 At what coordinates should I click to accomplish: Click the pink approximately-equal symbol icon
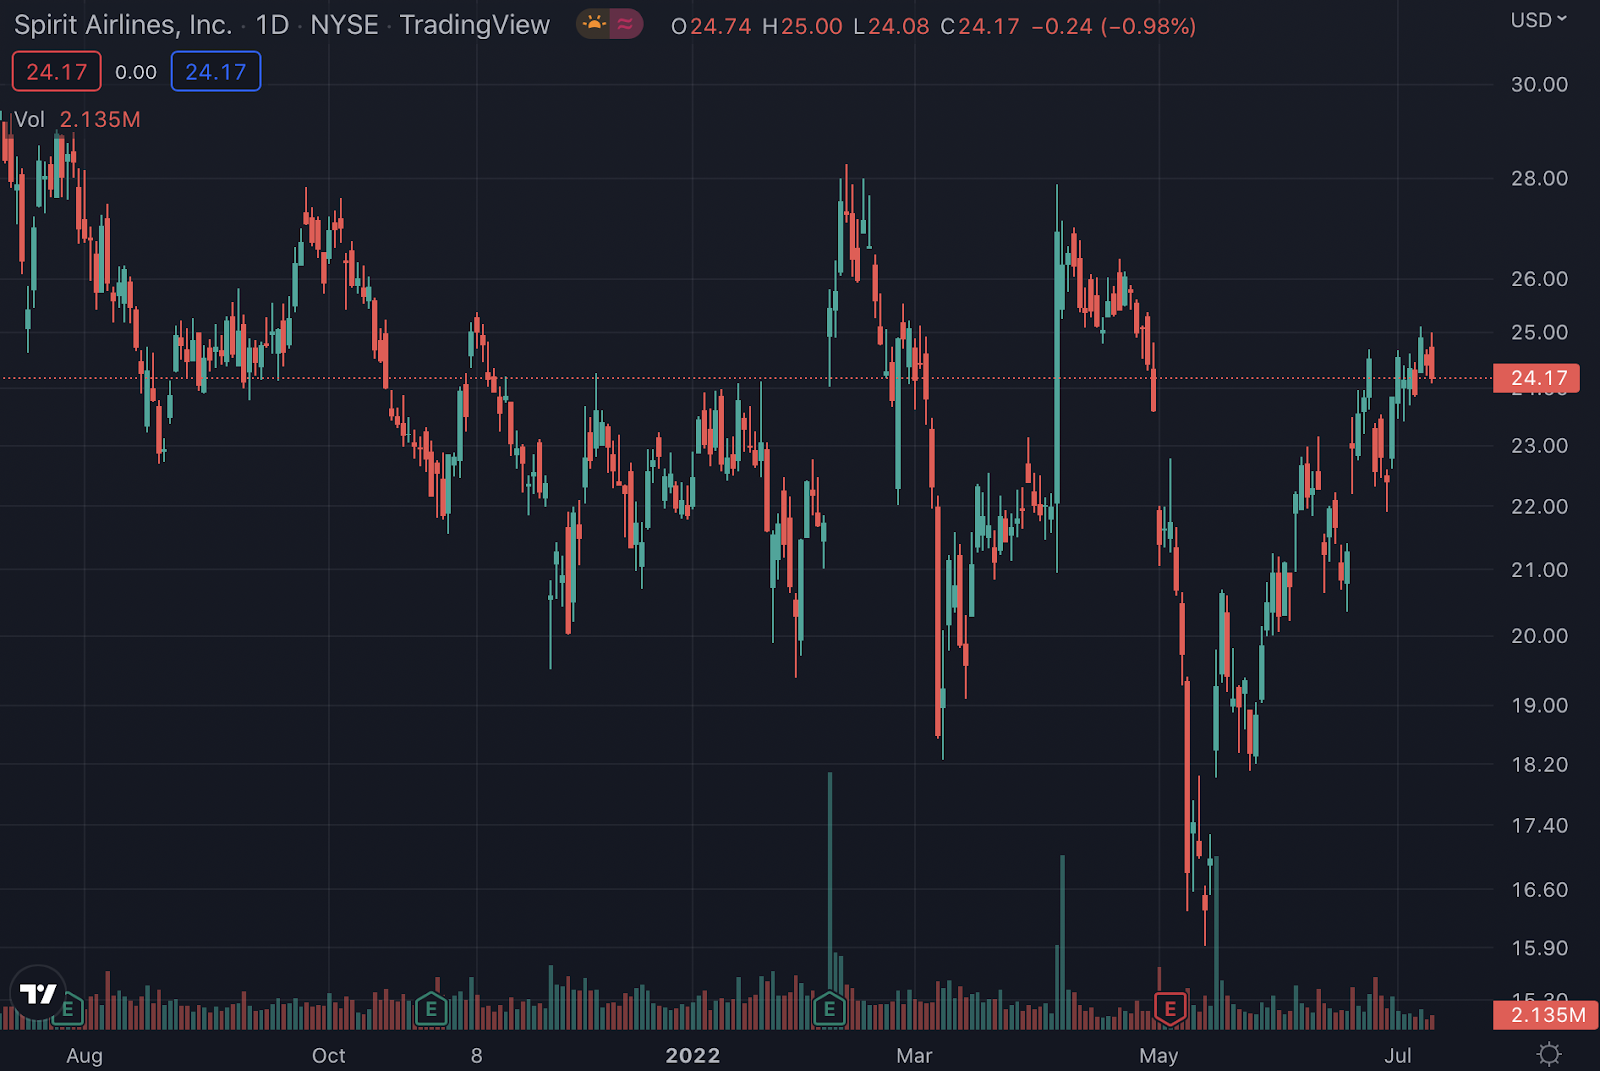[x=625, y=24]
